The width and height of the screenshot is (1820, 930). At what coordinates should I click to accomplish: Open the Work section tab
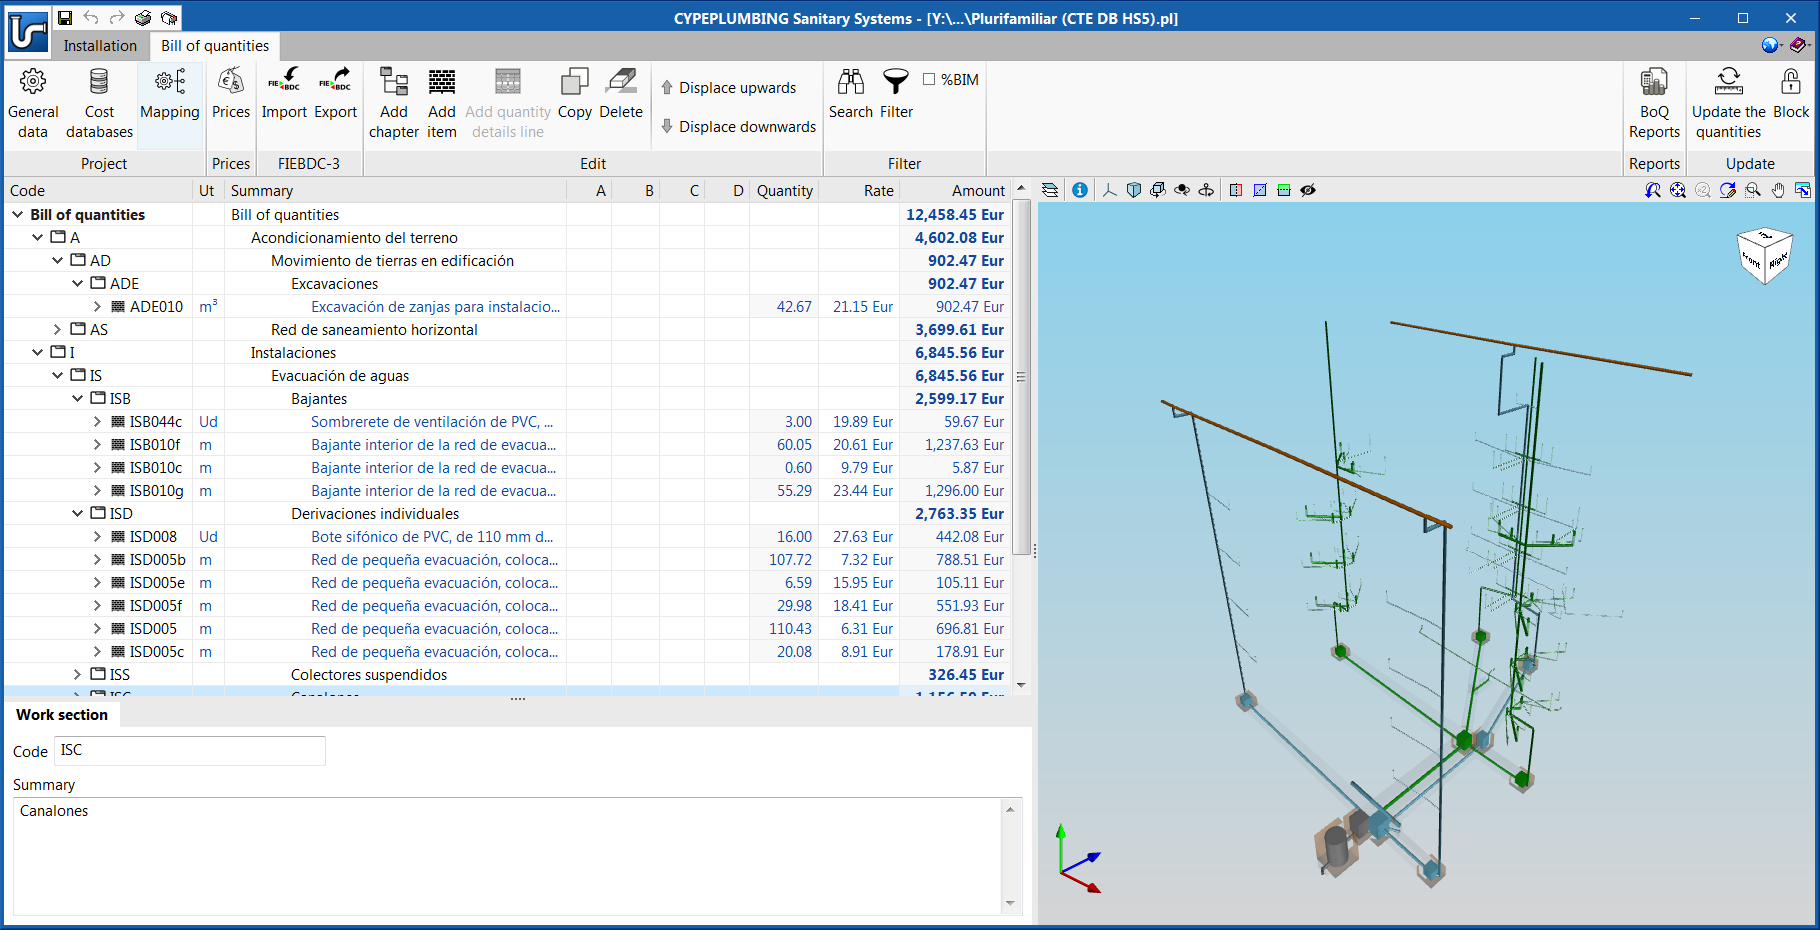pyautogui.click(x=62, y=714)
